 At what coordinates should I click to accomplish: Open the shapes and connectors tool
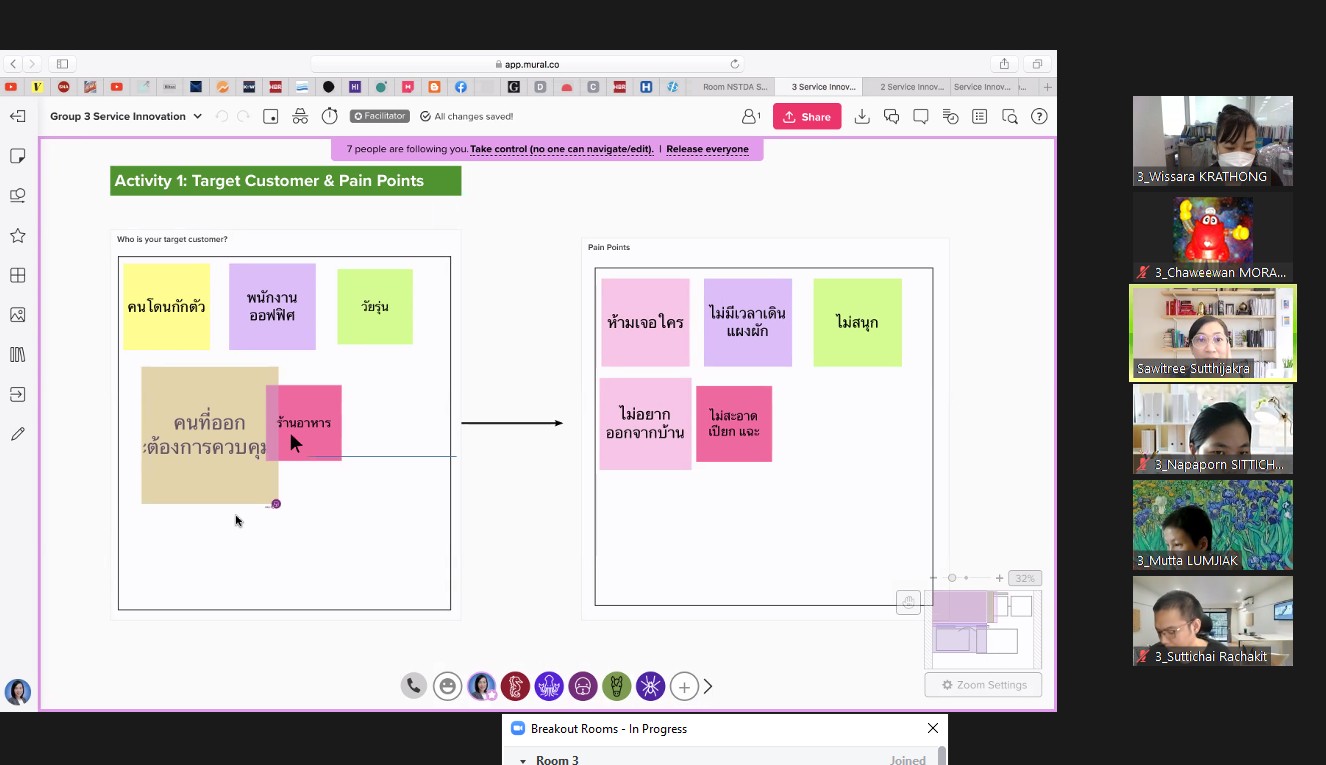coord(17,196)
